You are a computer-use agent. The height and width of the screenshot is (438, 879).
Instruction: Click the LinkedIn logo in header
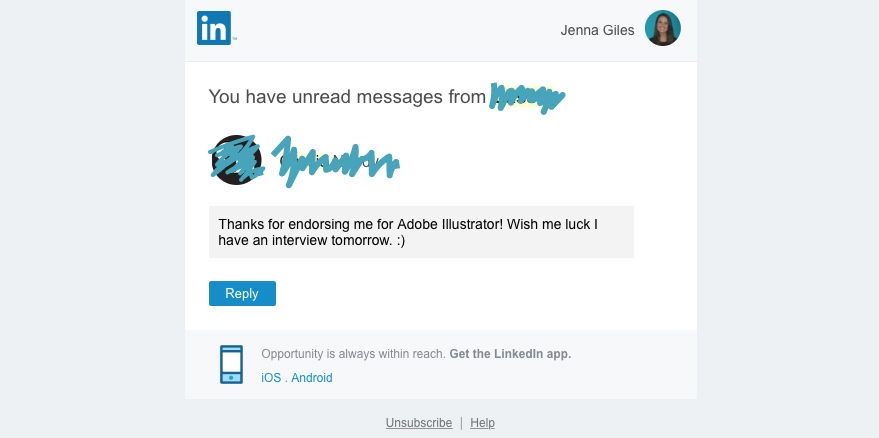coord(214,28)
